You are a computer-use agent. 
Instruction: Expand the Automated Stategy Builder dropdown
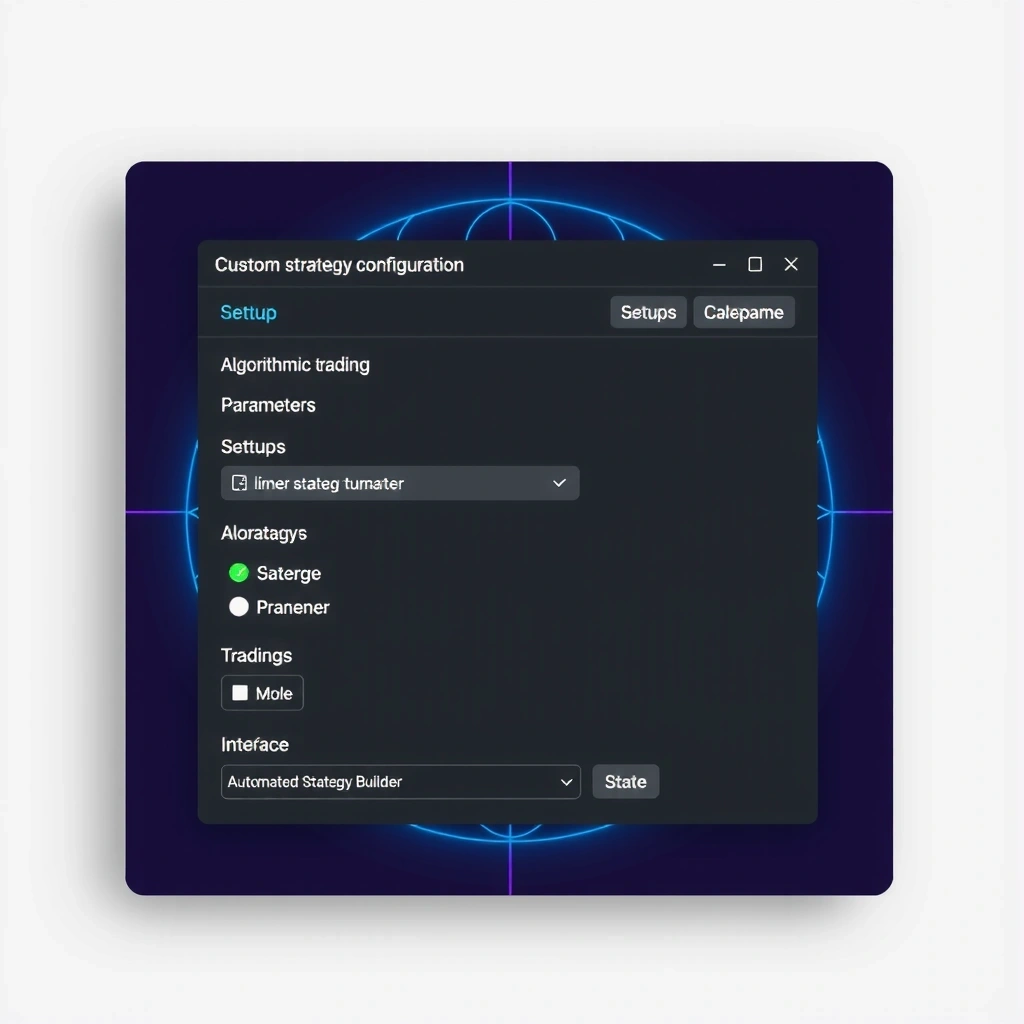(400, 781)
